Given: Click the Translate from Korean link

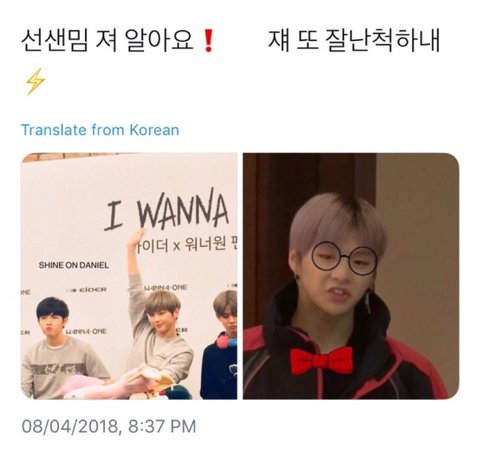Looking at the screenshot, I should tap(100, 130).
